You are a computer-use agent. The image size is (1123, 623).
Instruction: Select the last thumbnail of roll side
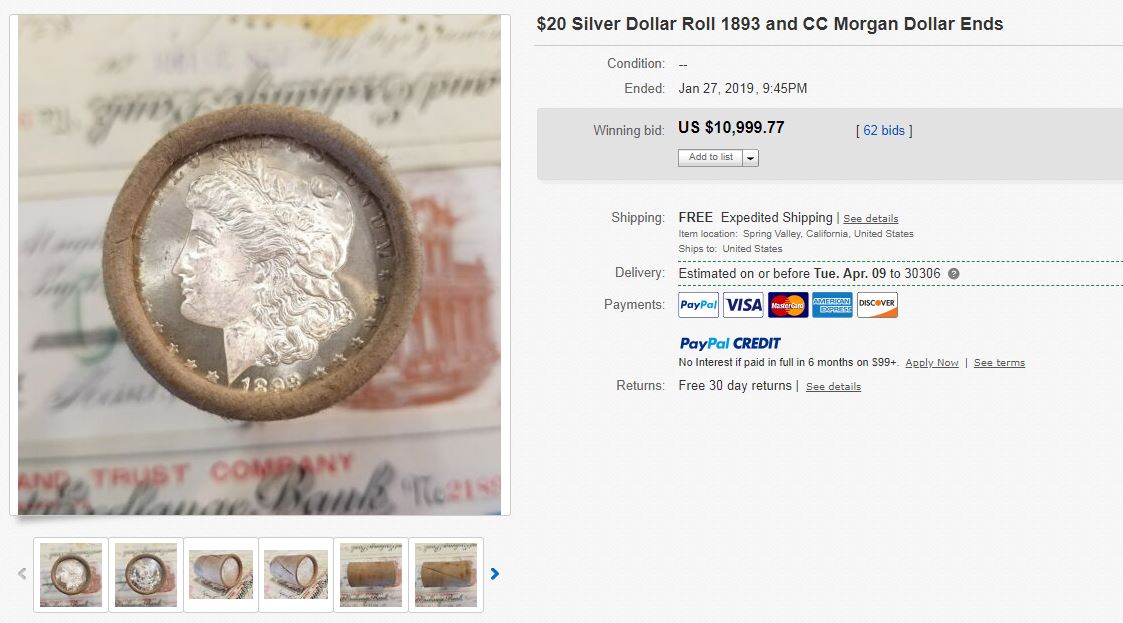[x=446, y=575]
